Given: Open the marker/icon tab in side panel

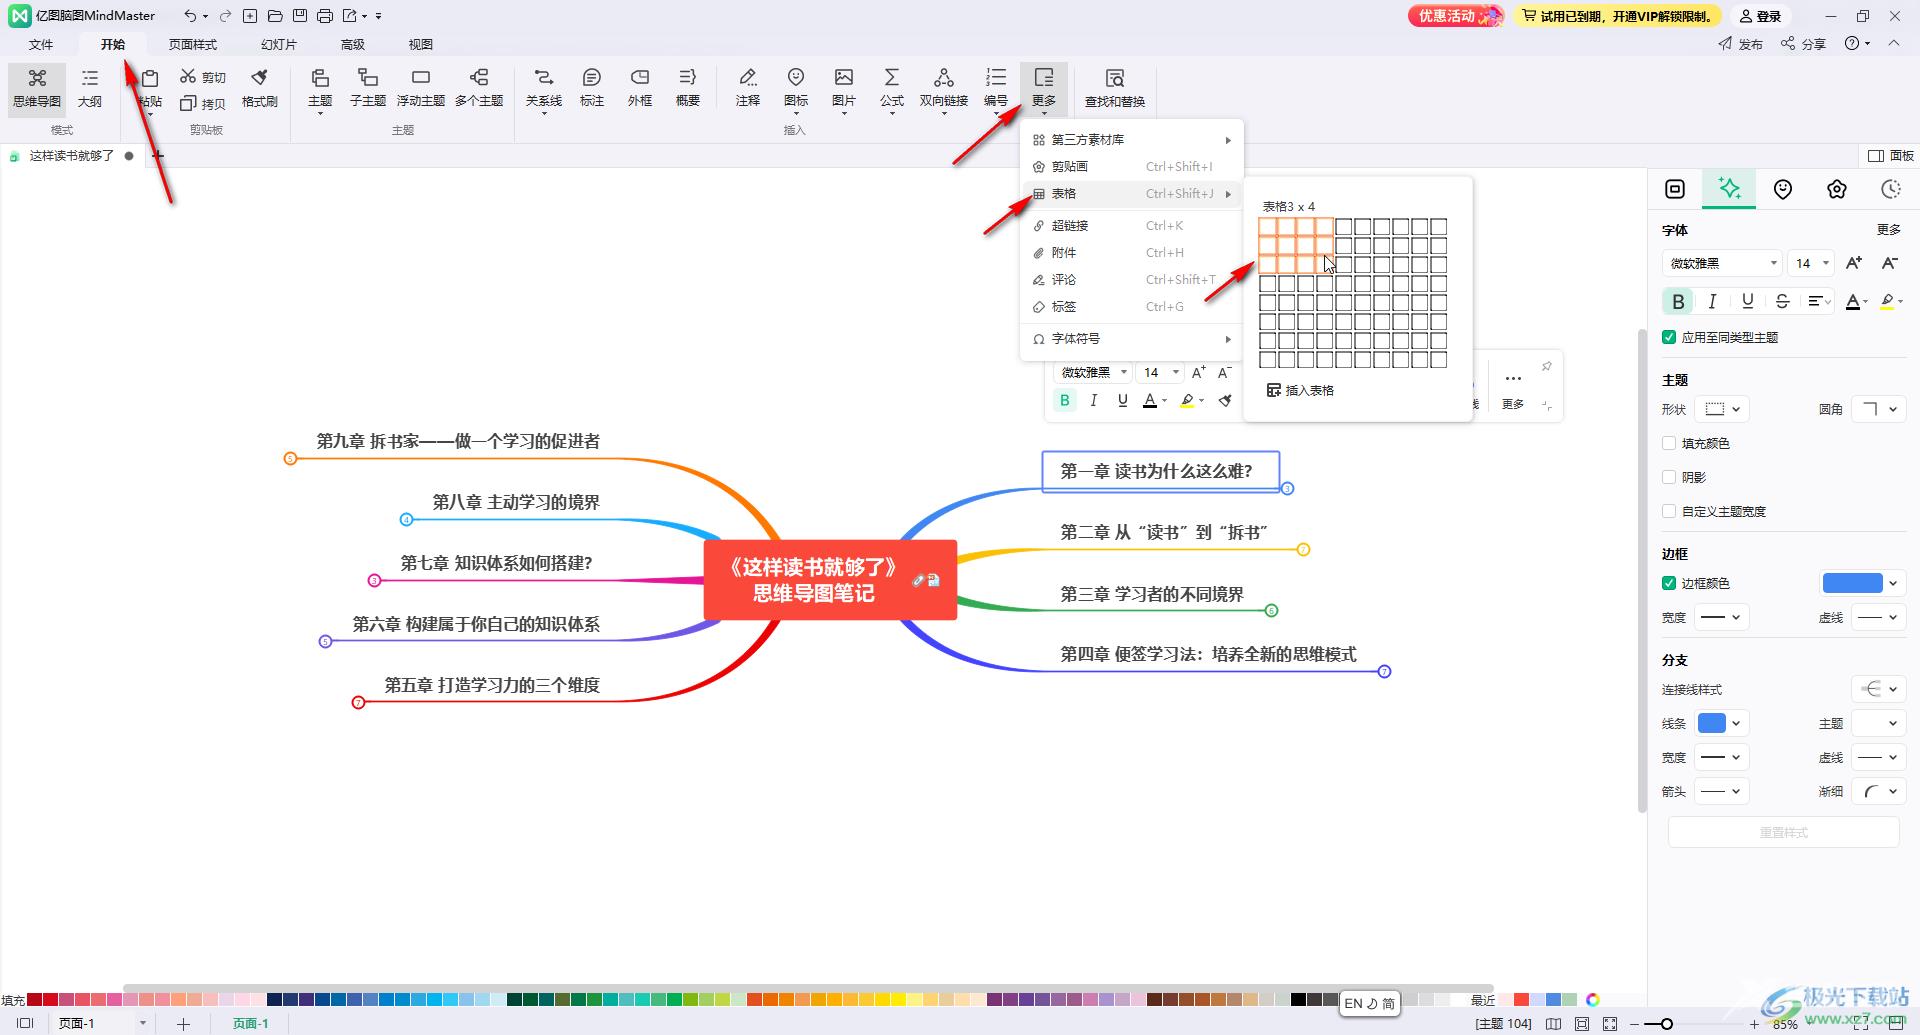Looking at the screenshot, I should 1783,189.
